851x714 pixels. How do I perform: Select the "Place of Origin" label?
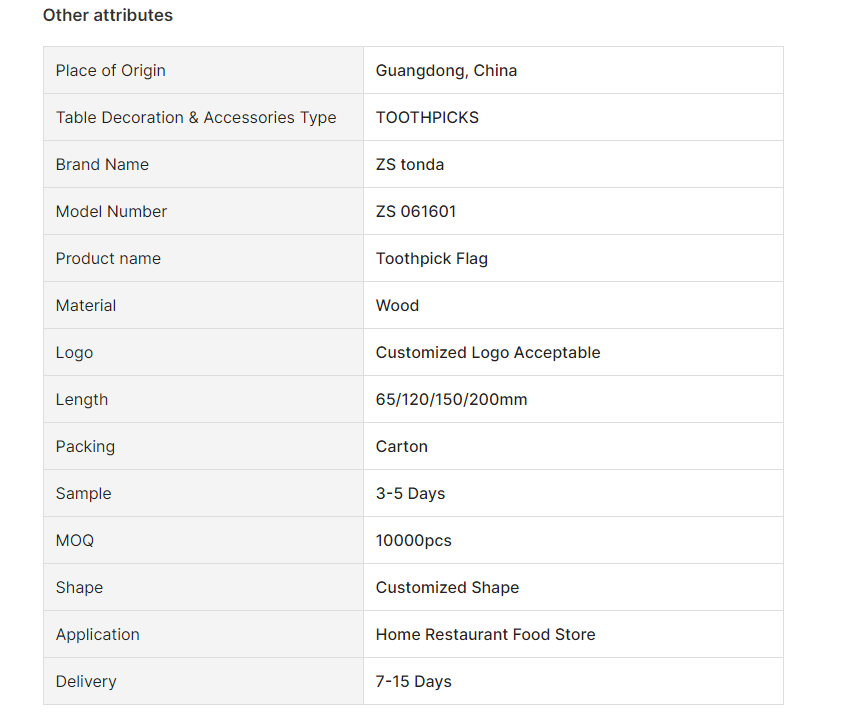pos(111,70)
